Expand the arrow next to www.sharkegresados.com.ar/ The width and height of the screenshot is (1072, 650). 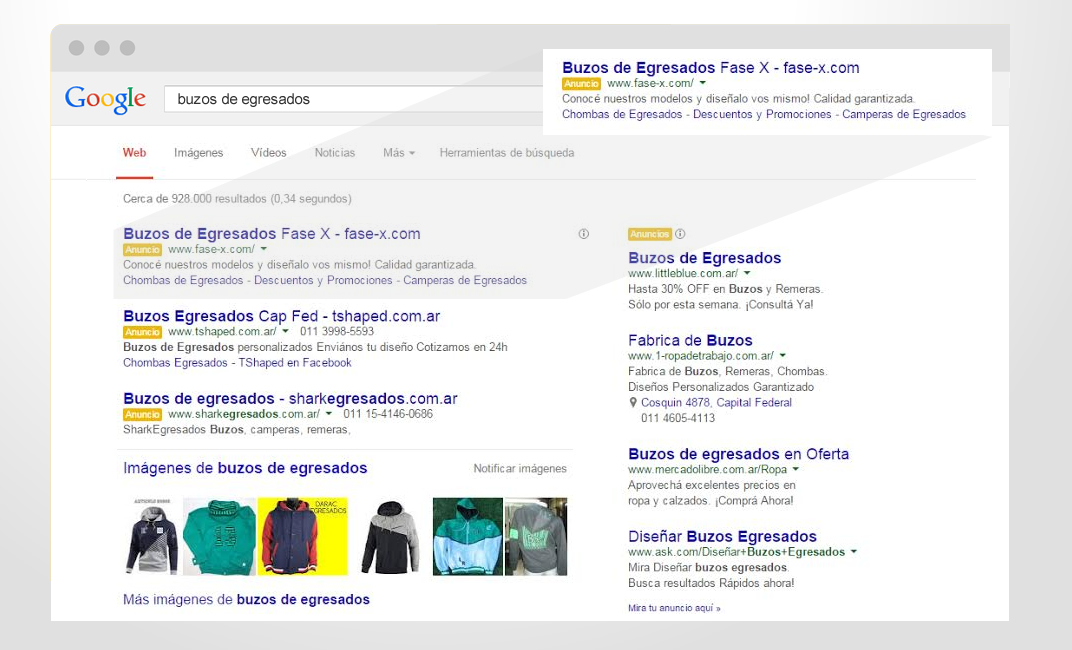(329, 414)
